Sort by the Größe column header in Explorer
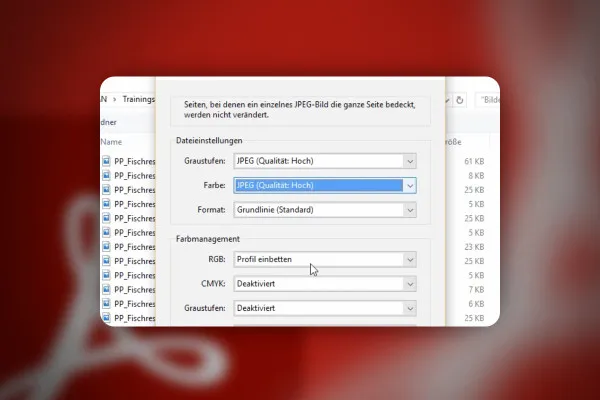The width and height of the screenshot is (600, 400). tap(453, 142)
